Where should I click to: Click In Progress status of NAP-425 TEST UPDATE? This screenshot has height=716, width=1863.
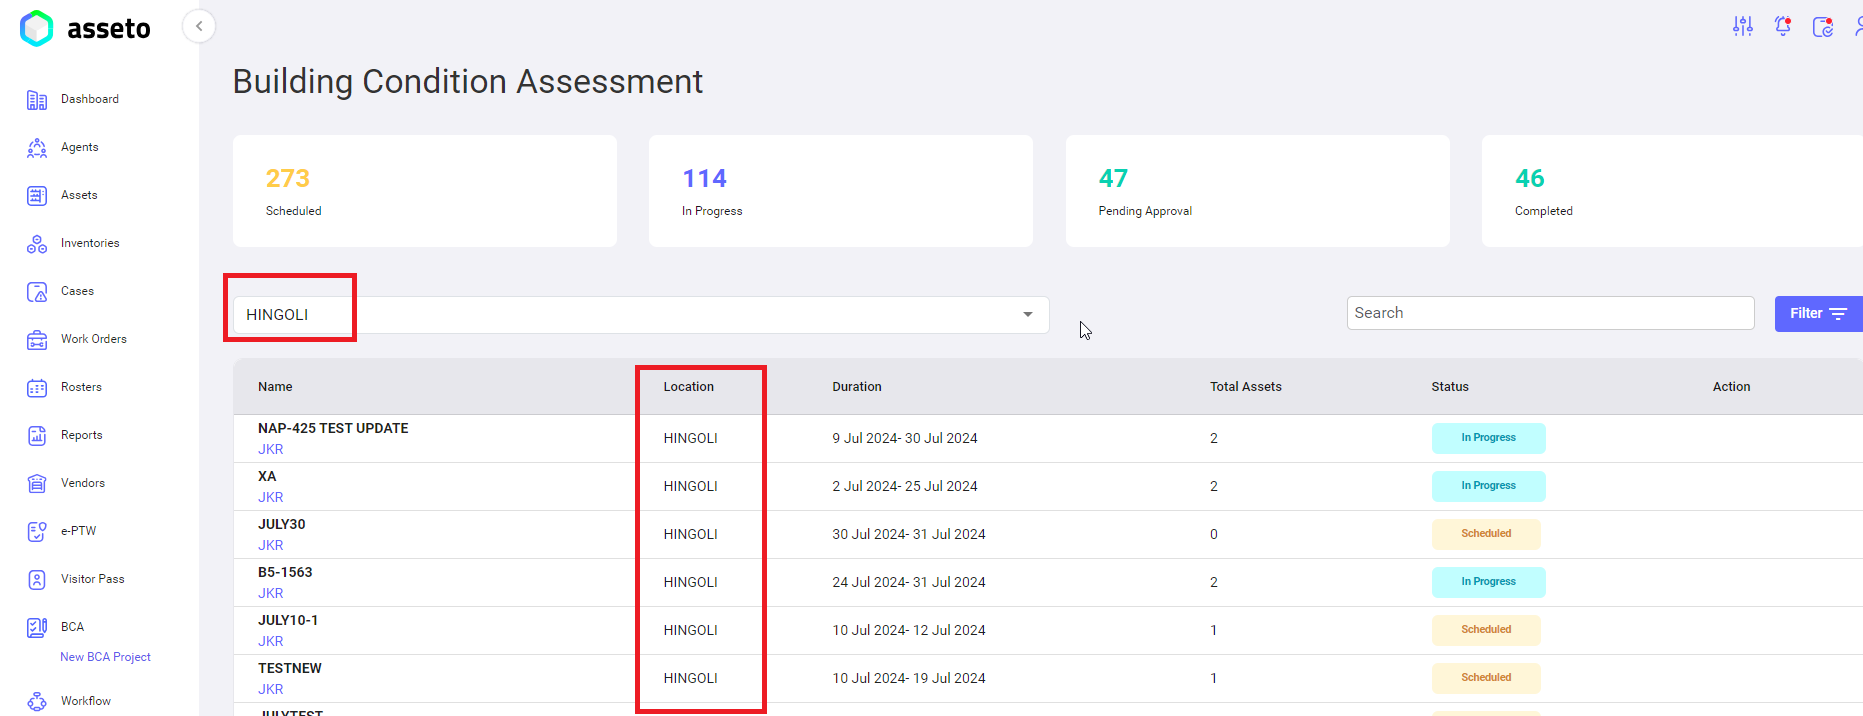point(1488,438)
